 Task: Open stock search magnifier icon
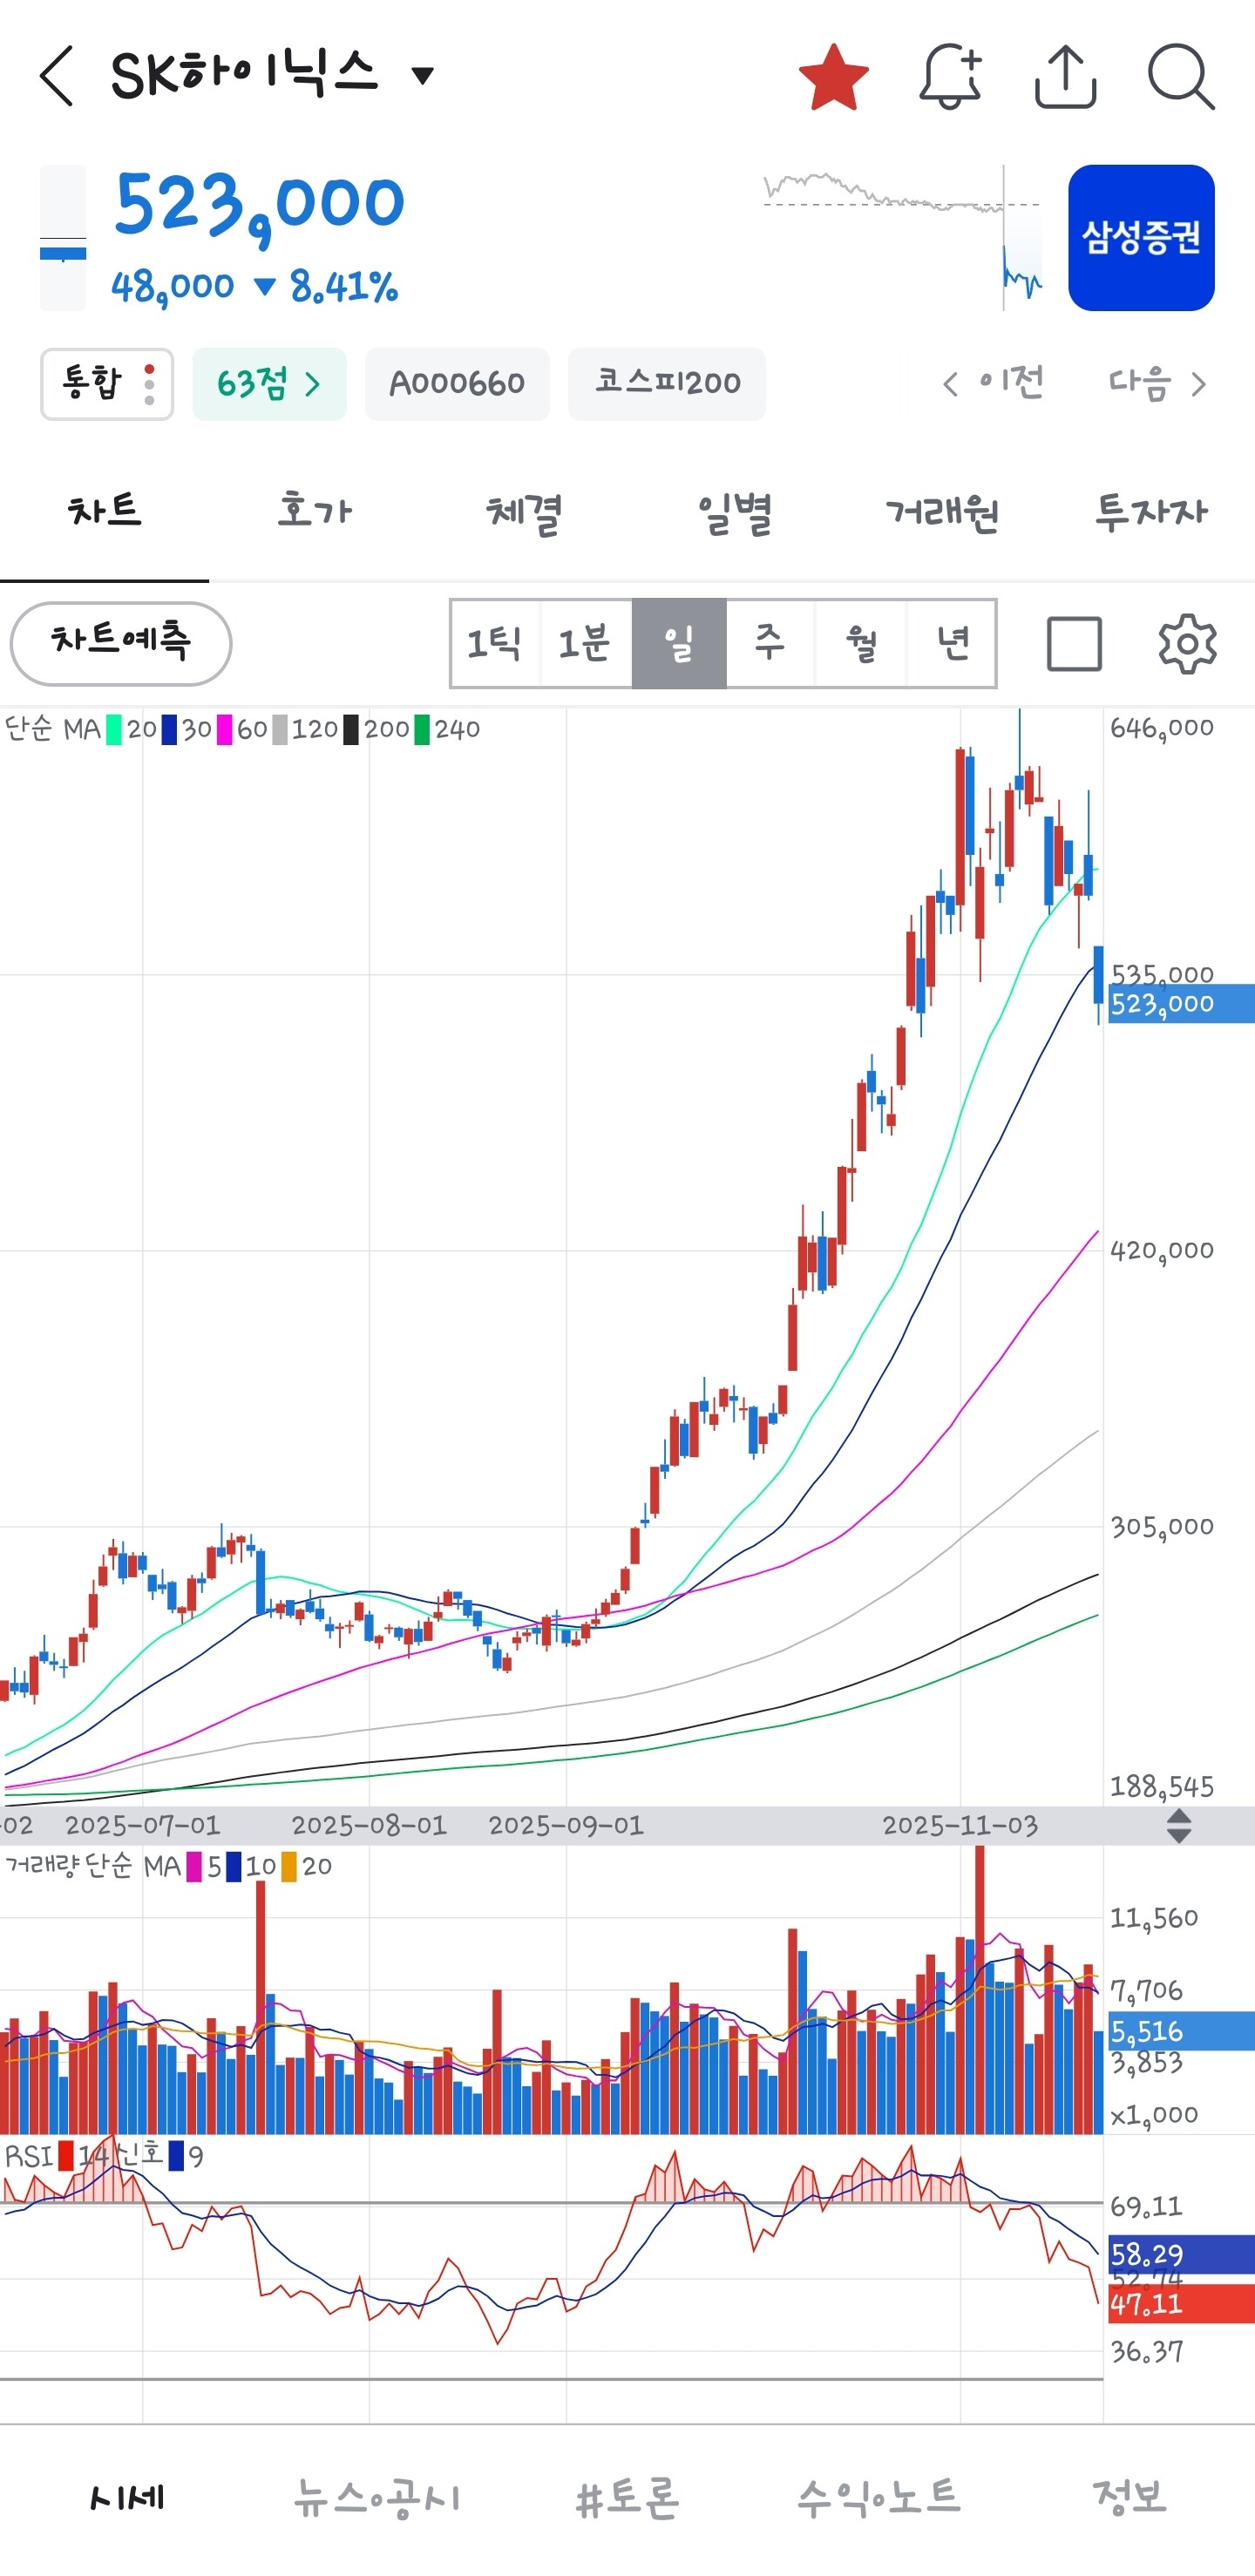(x=1181, y=76)
